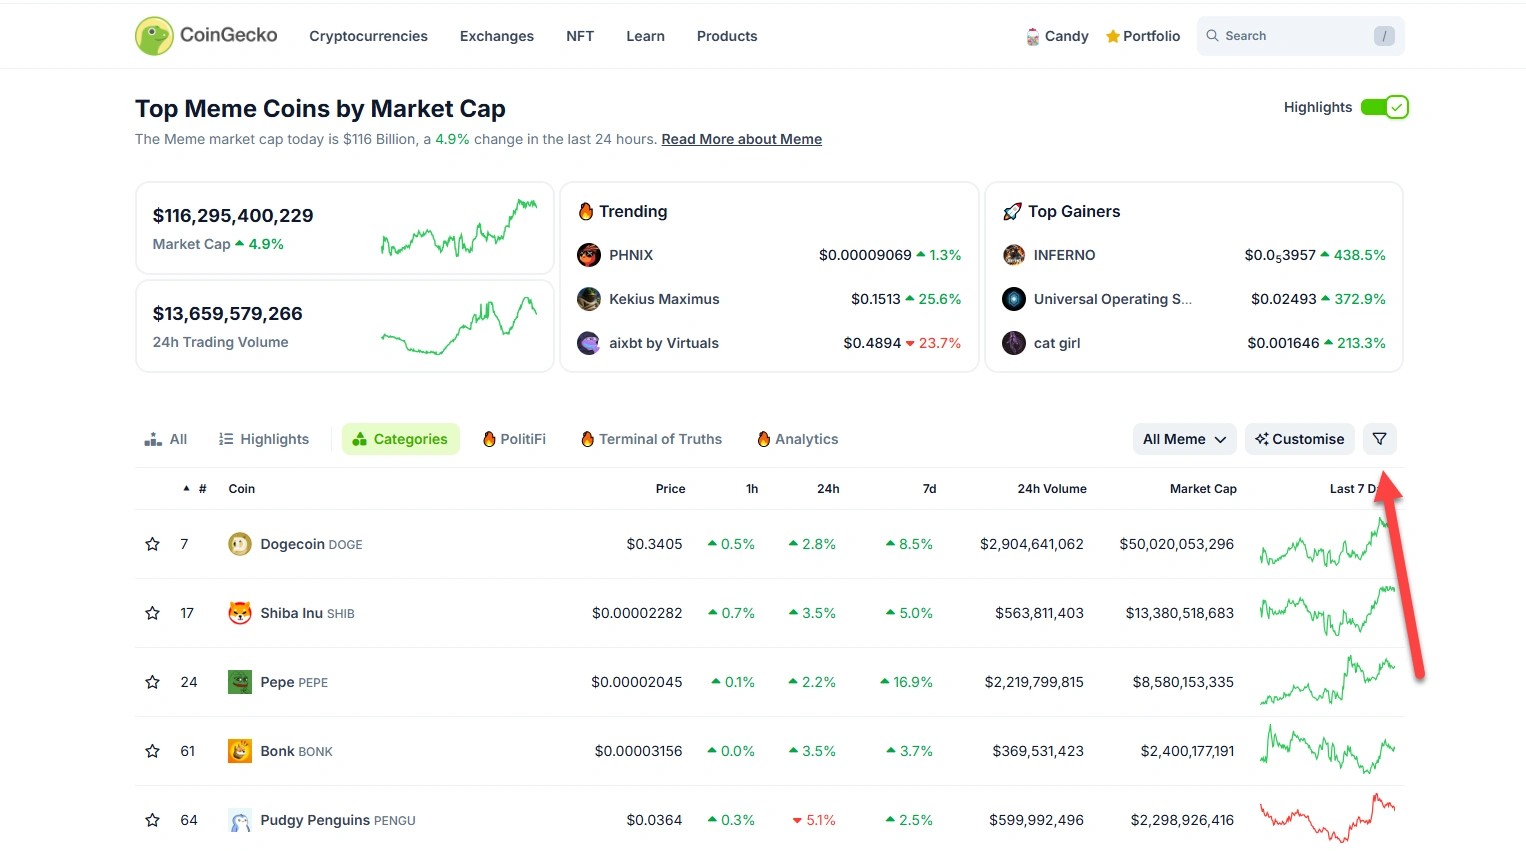Click the Bonk coin icon
The image size is (1526, 851).
pyautogui.click(x=240, y=751)
